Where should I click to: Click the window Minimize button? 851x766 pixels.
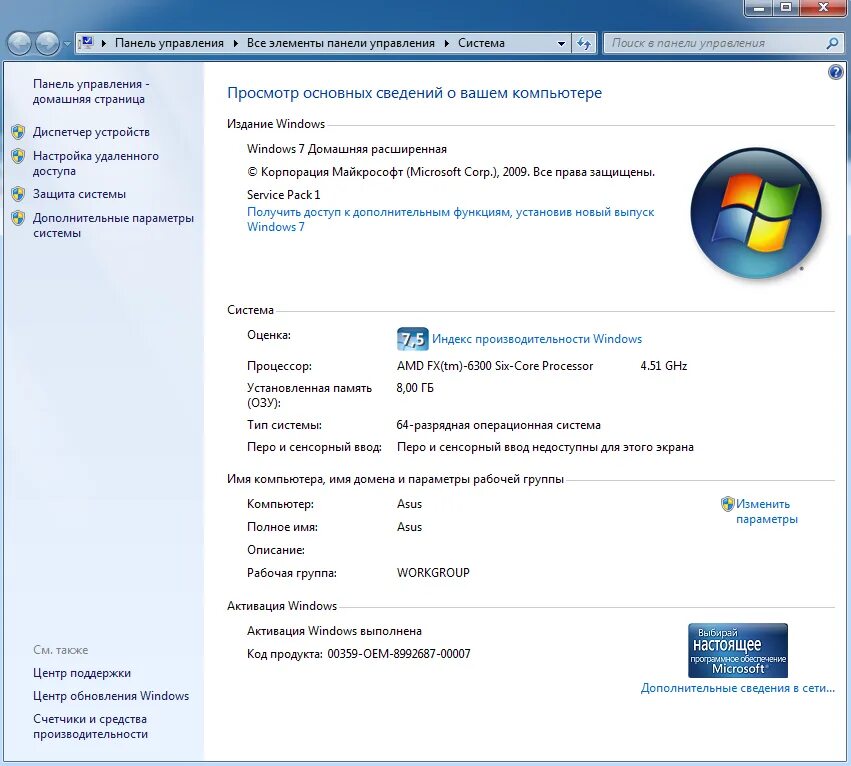tap(760, 8)
